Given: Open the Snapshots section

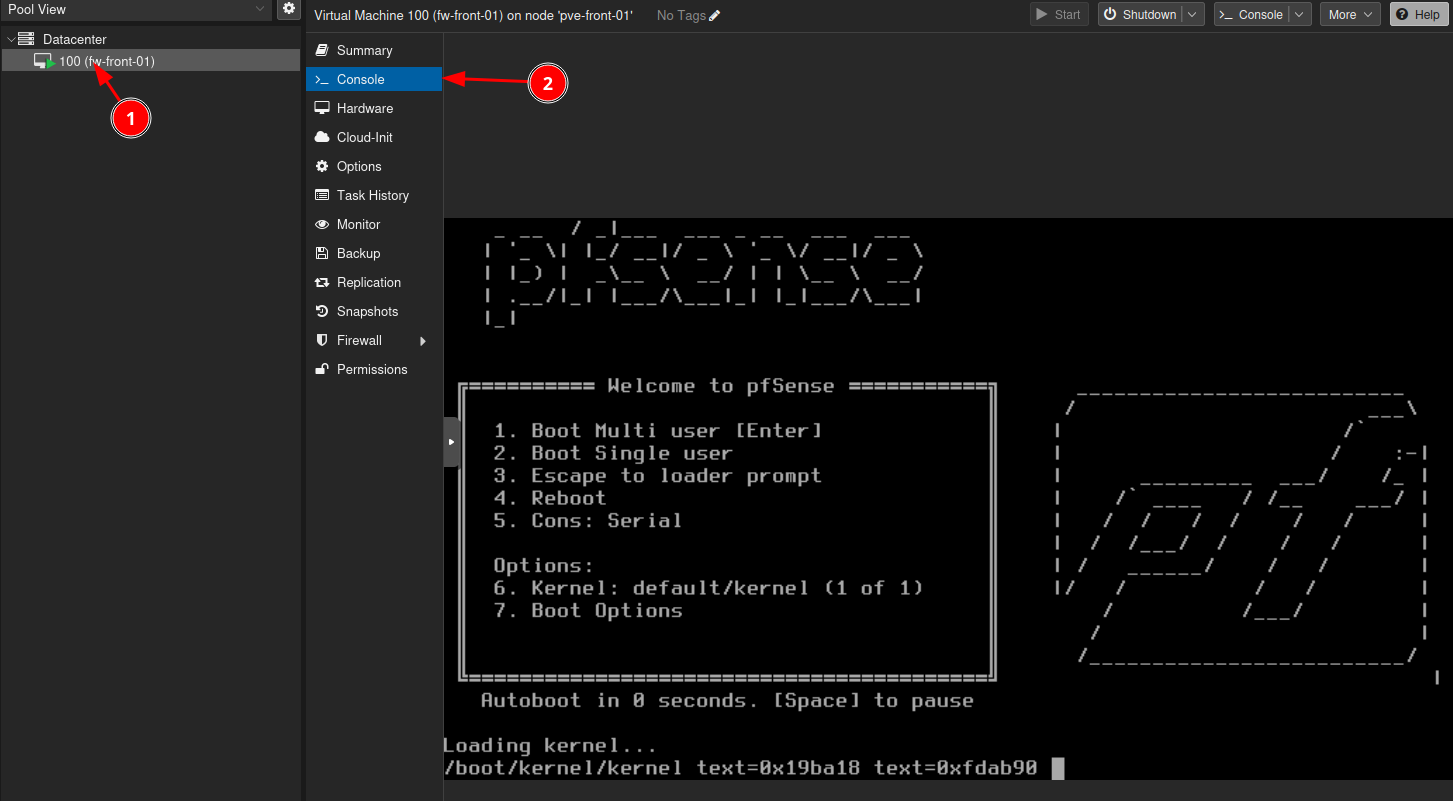Looking at the screenshot, I should click(367, 311).
